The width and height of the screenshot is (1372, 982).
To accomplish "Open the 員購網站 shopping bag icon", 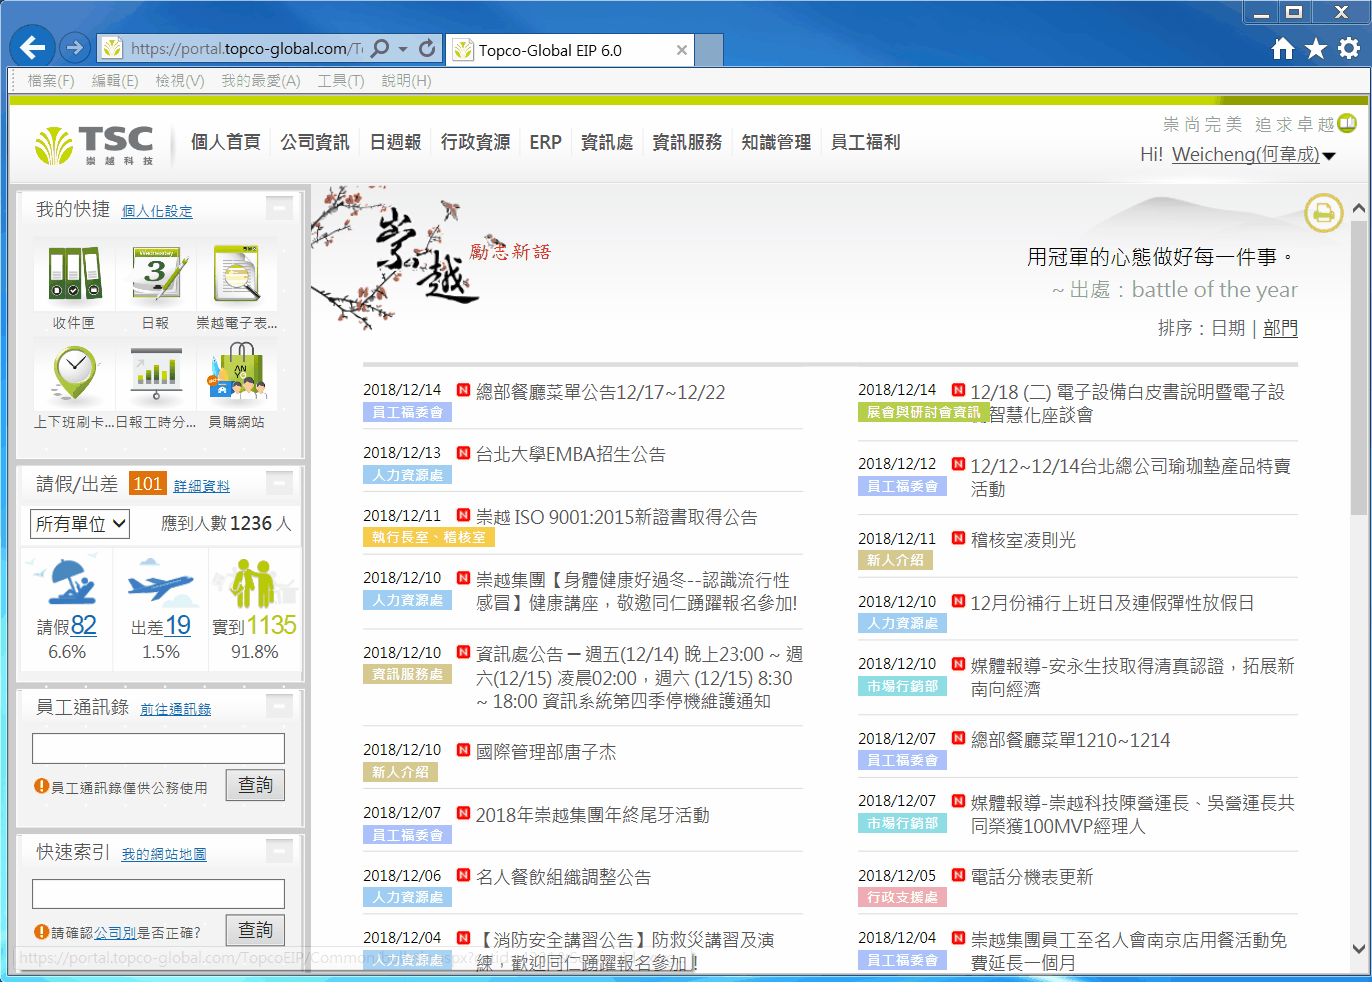I will click(x=237, y=375).
